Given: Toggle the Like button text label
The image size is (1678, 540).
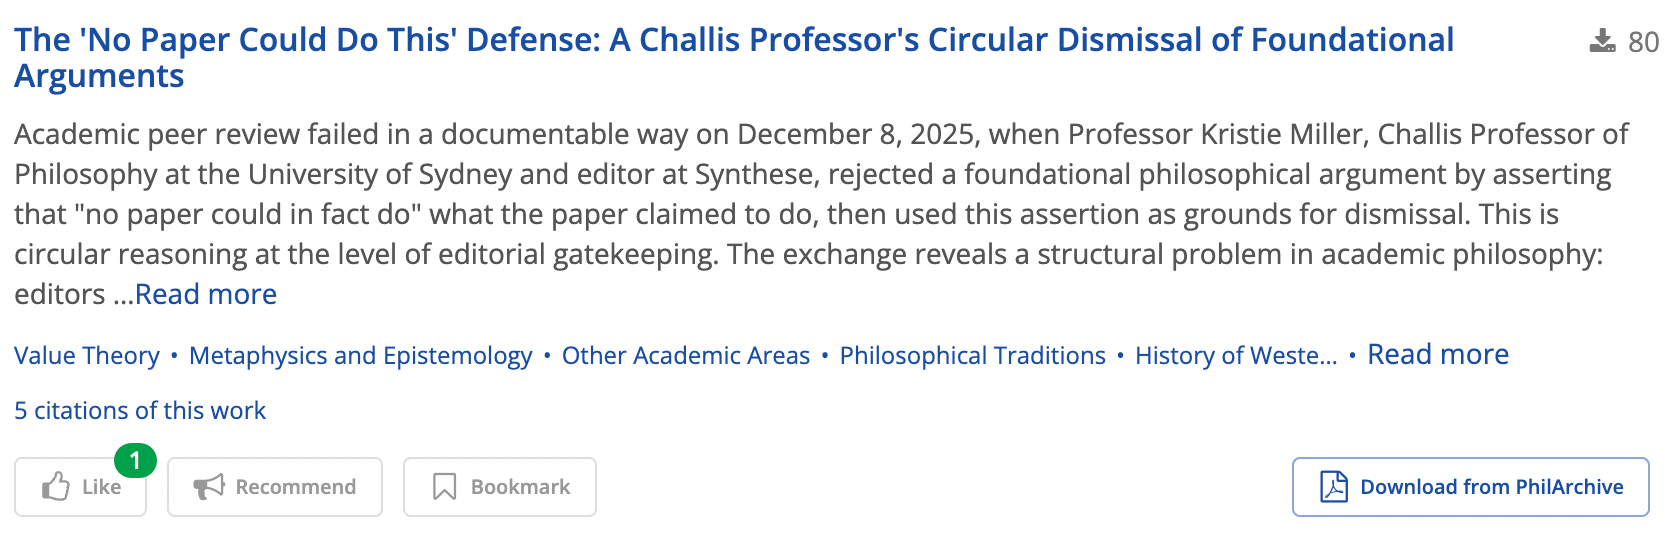Looking at the screenshot, I should coord(102,487).
